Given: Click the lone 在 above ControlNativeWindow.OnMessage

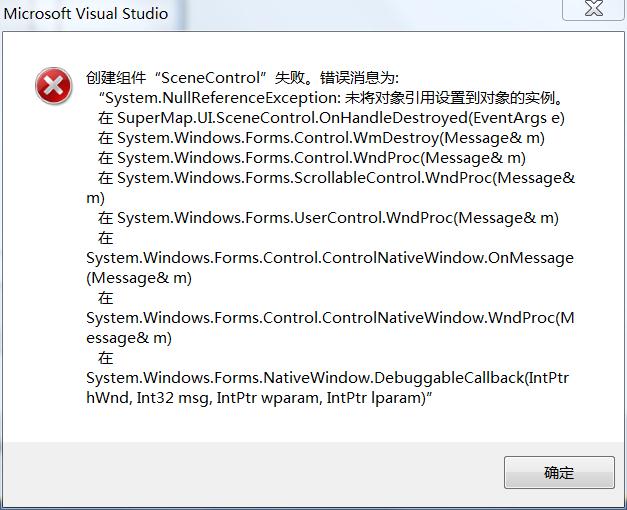Looking at the screenshot, I should point(106,238).
